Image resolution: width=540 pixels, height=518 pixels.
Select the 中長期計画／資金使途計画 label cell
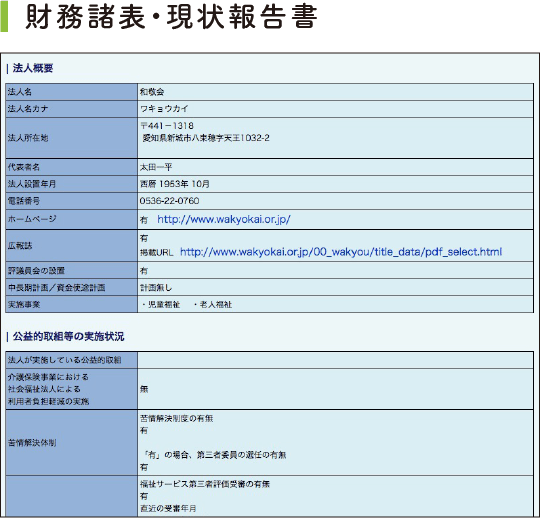(72, 288)
